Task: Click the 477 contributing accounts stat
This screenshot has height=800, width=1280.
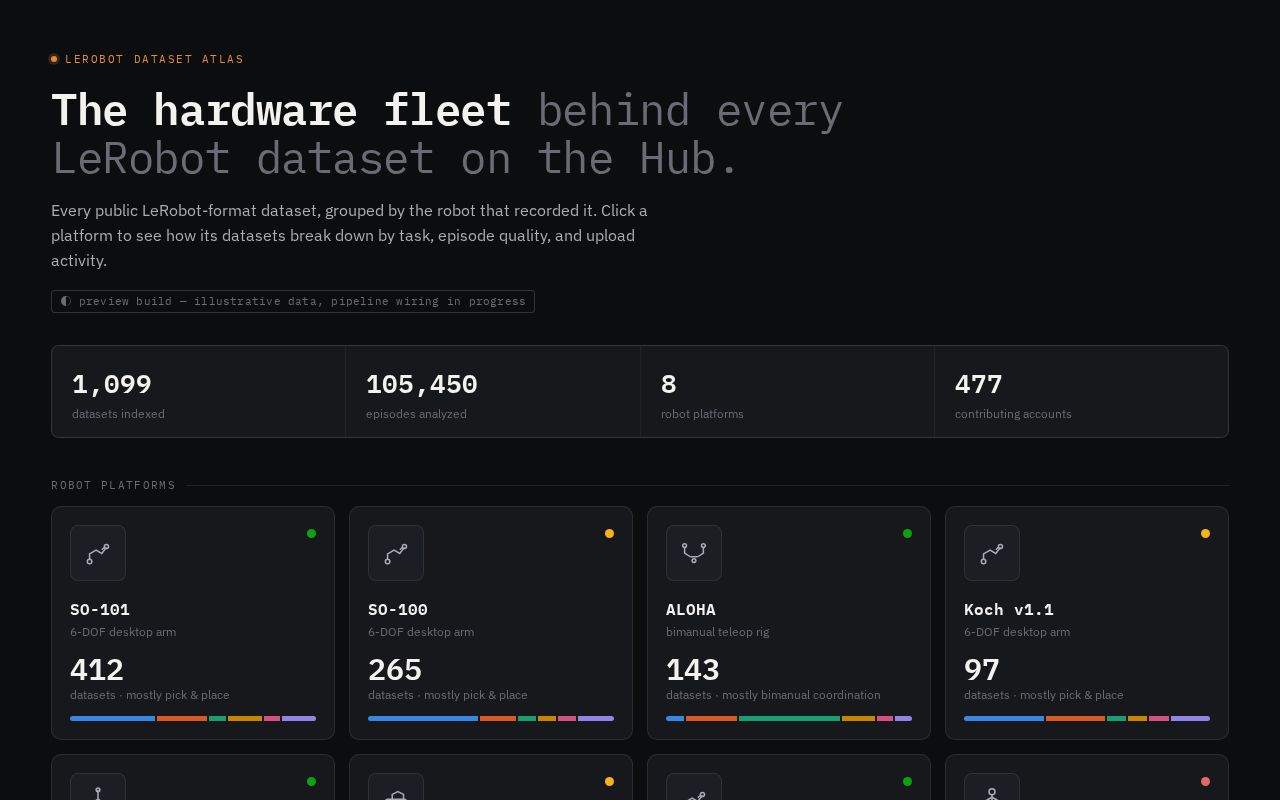Action: coord(1081,392)
